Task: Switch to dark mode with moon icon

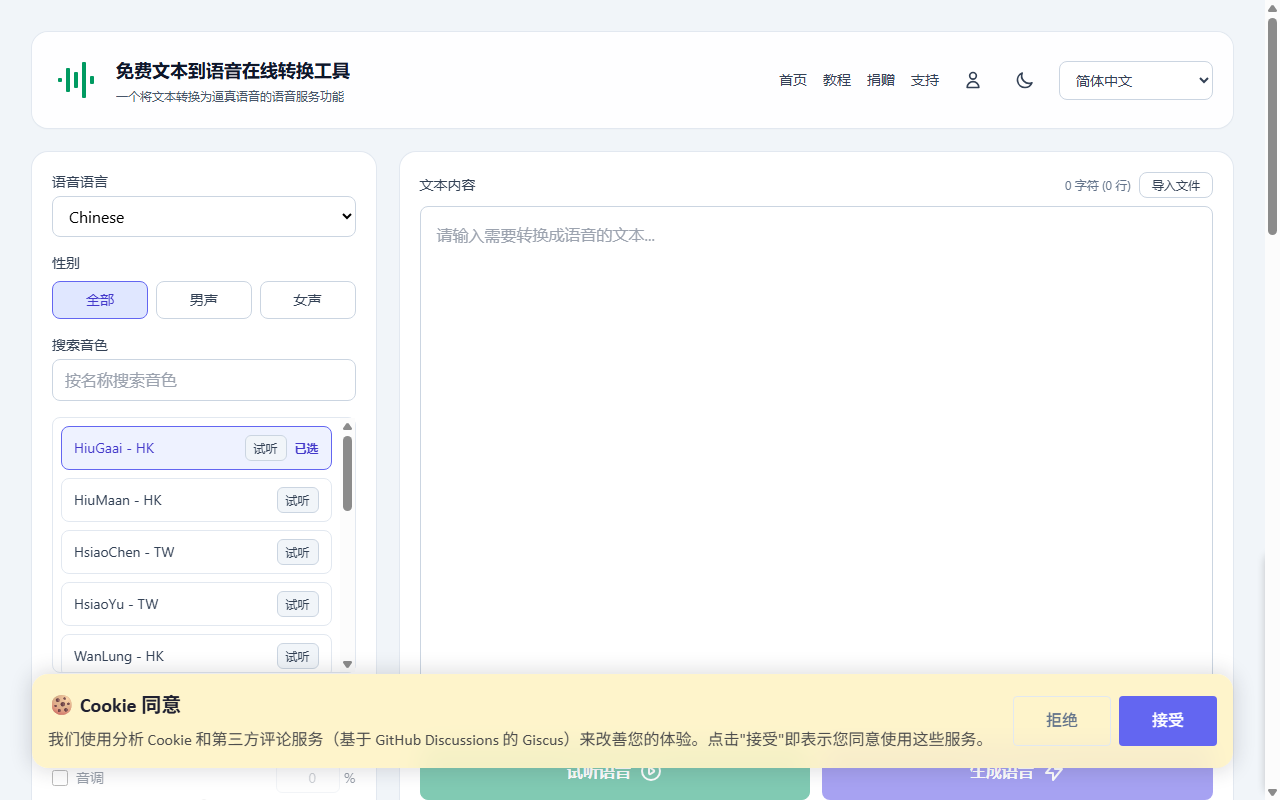Action: click(1025, 80)
